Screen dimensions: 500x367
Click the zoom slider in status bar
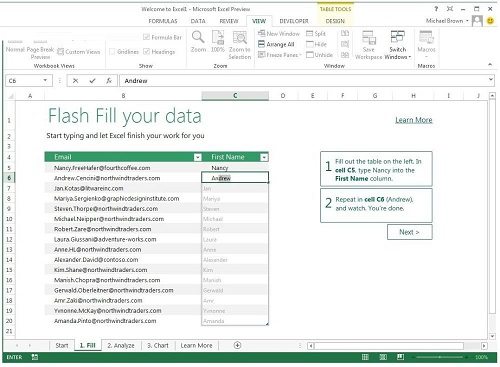tap(440, 357)
